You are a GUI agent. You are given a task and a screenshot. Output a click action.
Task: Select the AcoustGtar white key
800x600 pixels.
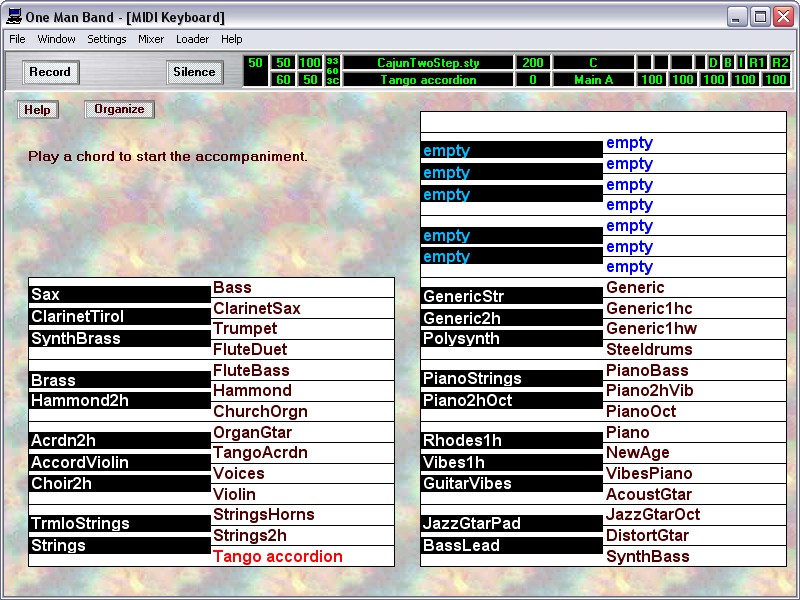tap(694, 494)
